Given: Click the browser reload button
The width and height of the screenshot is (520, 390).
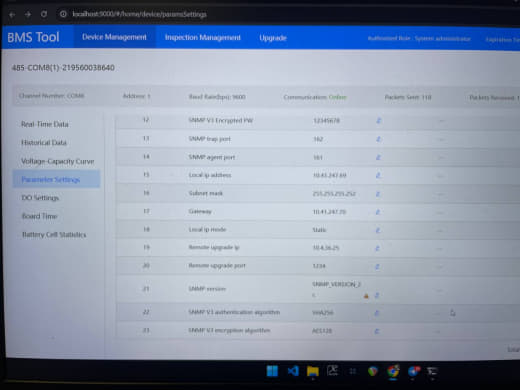Looking at the screenshot, I should 44,14.
